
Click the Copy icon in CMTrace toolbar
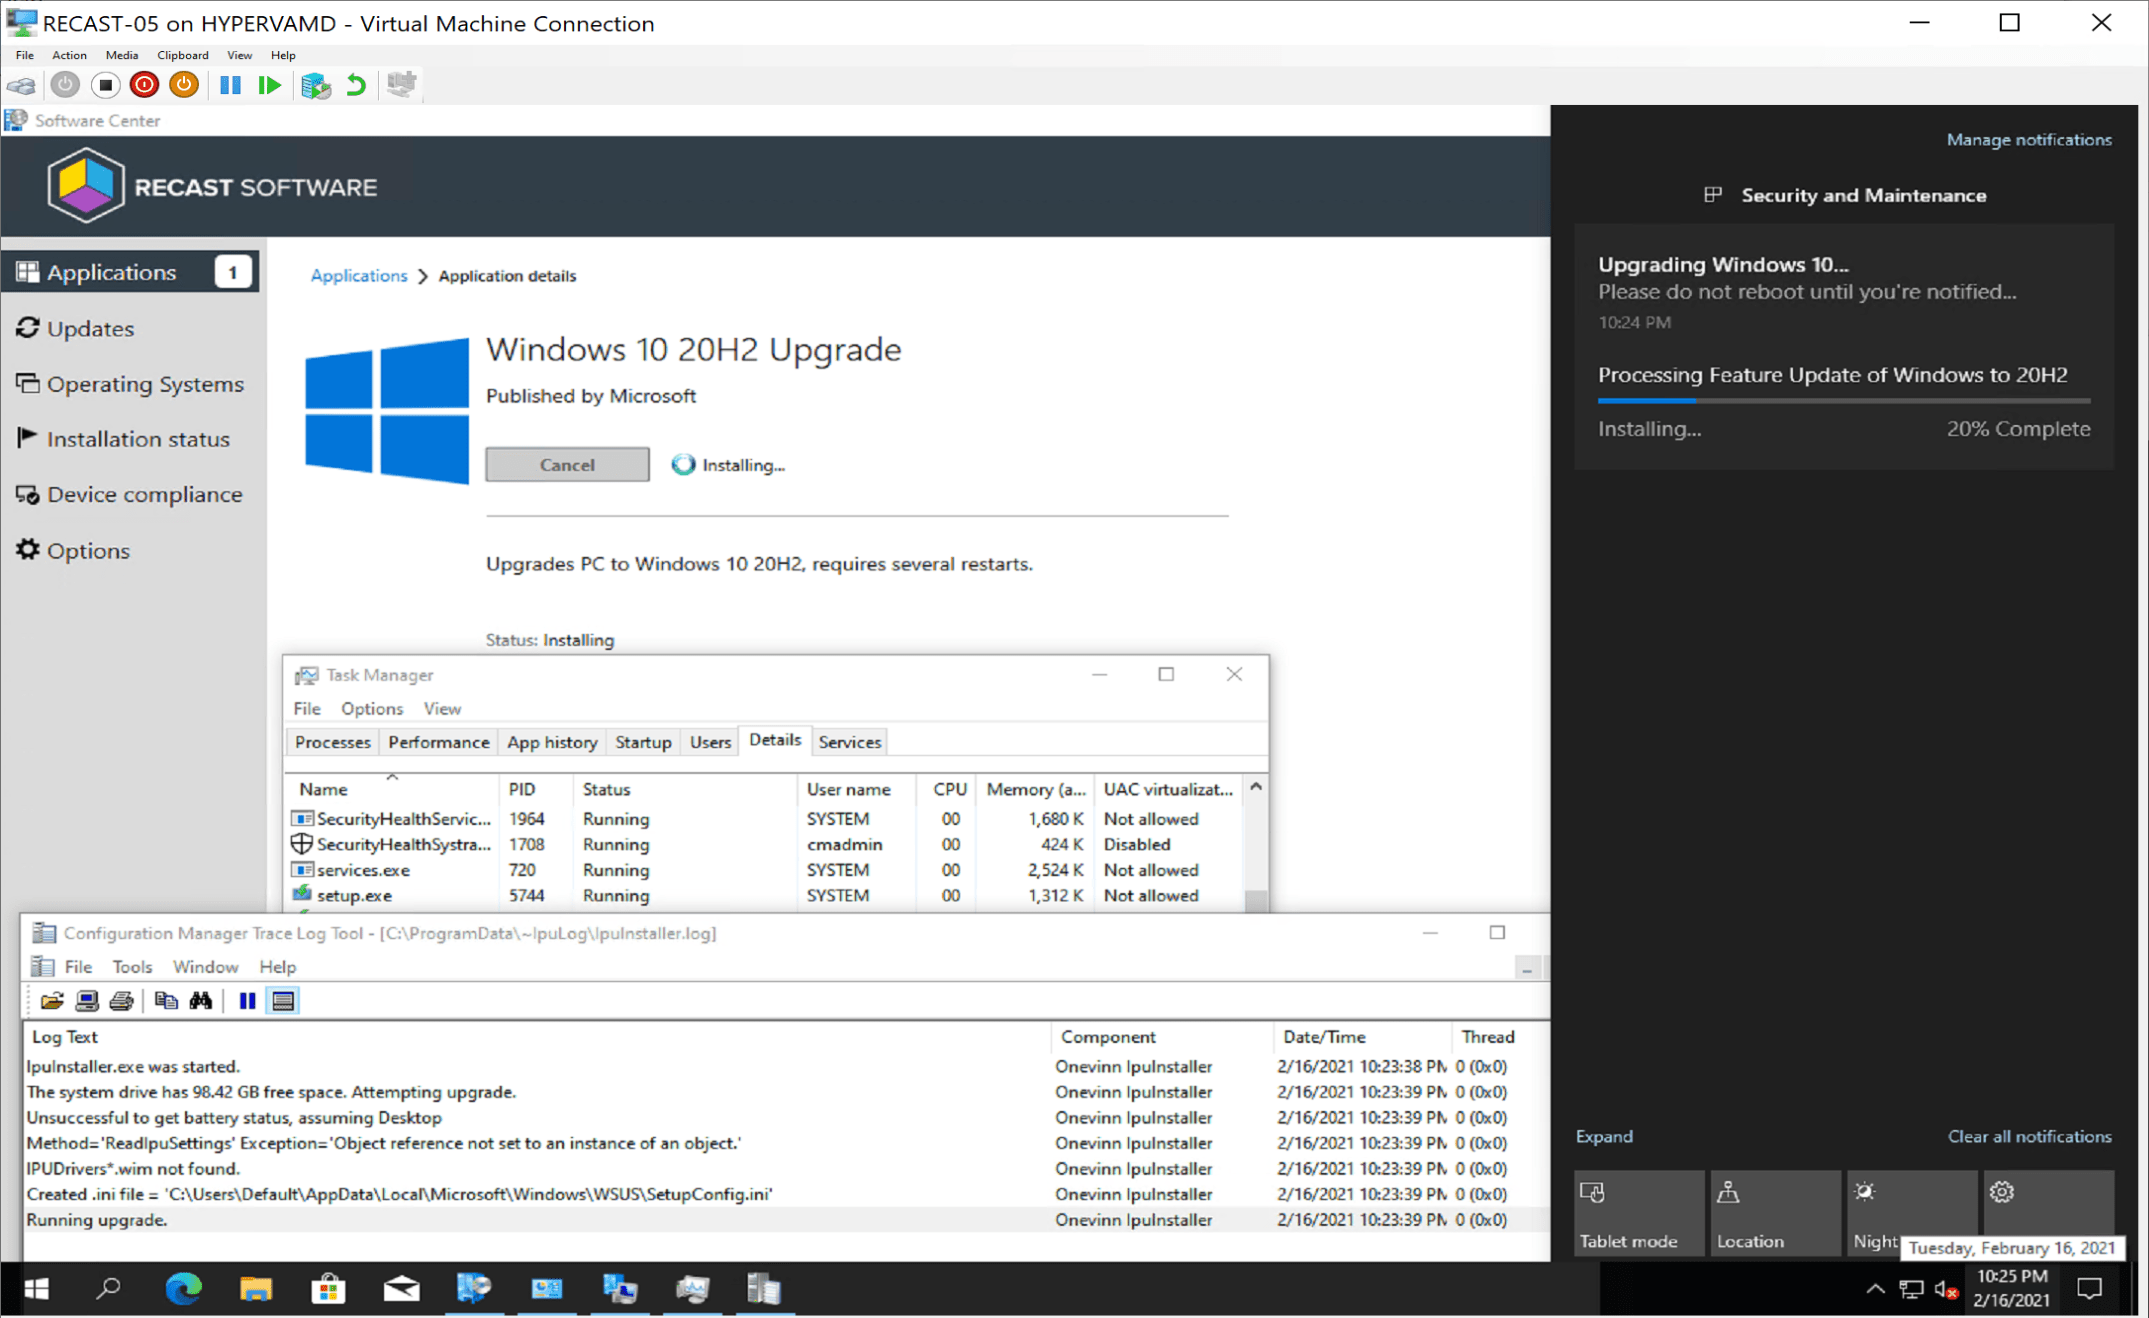pyautogui.click(x=166, y=1001)
